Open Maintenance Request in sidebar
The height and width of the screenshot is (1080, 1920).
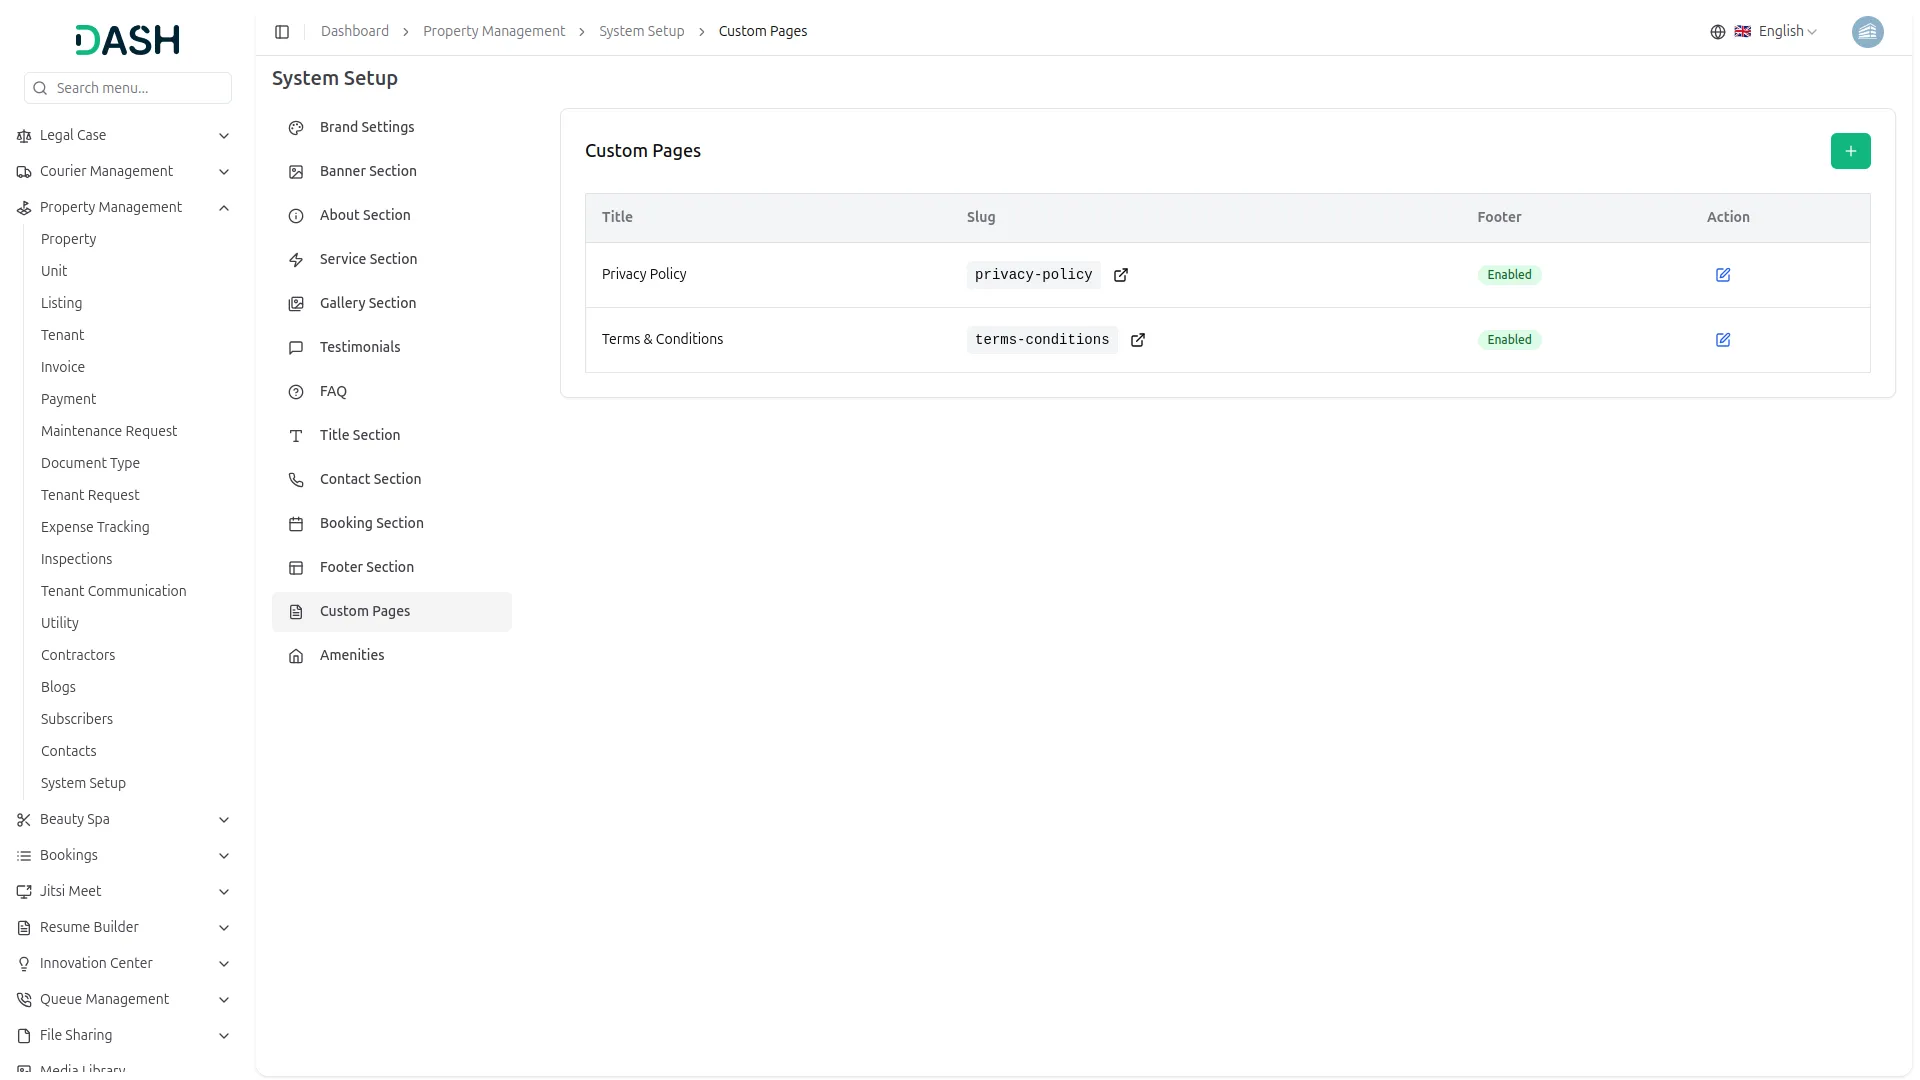108,431
